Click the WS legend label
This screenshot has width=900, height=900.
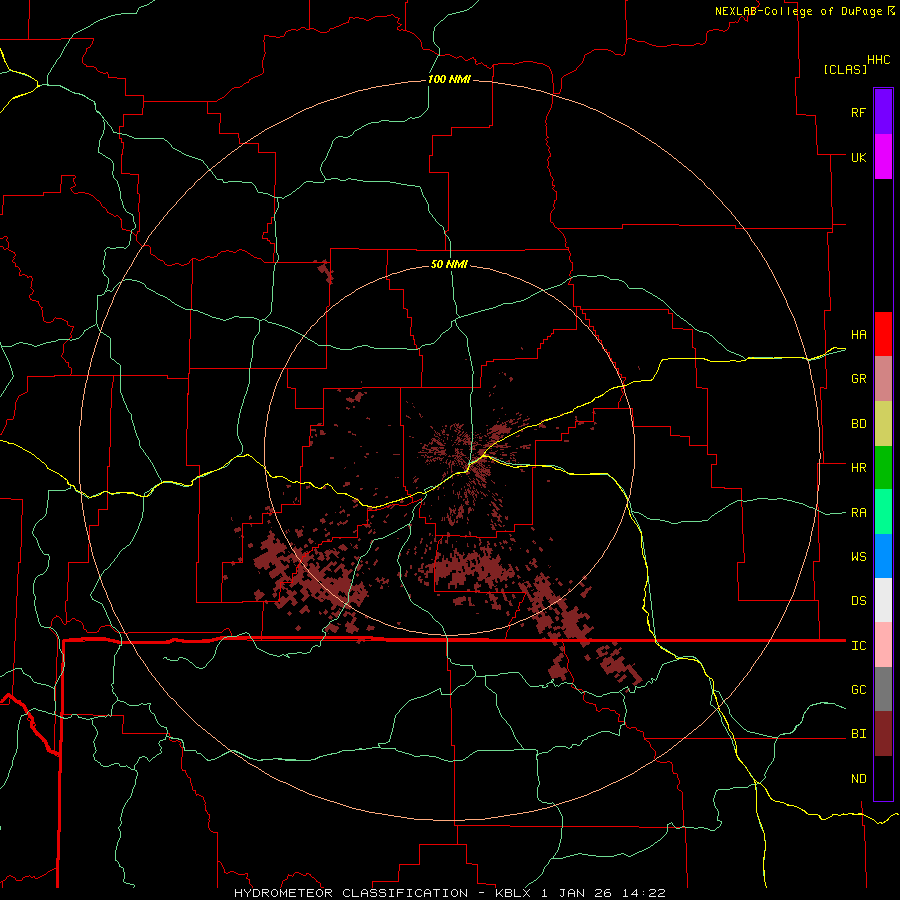pyautogui.click(x=858, y=557)
